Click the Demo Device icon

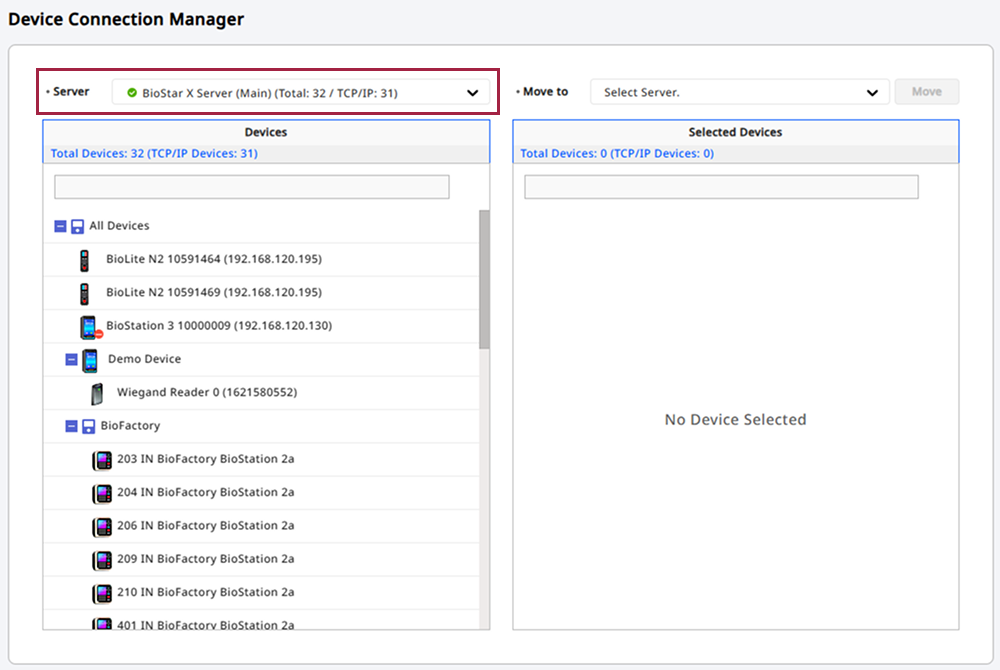point(90,360)
